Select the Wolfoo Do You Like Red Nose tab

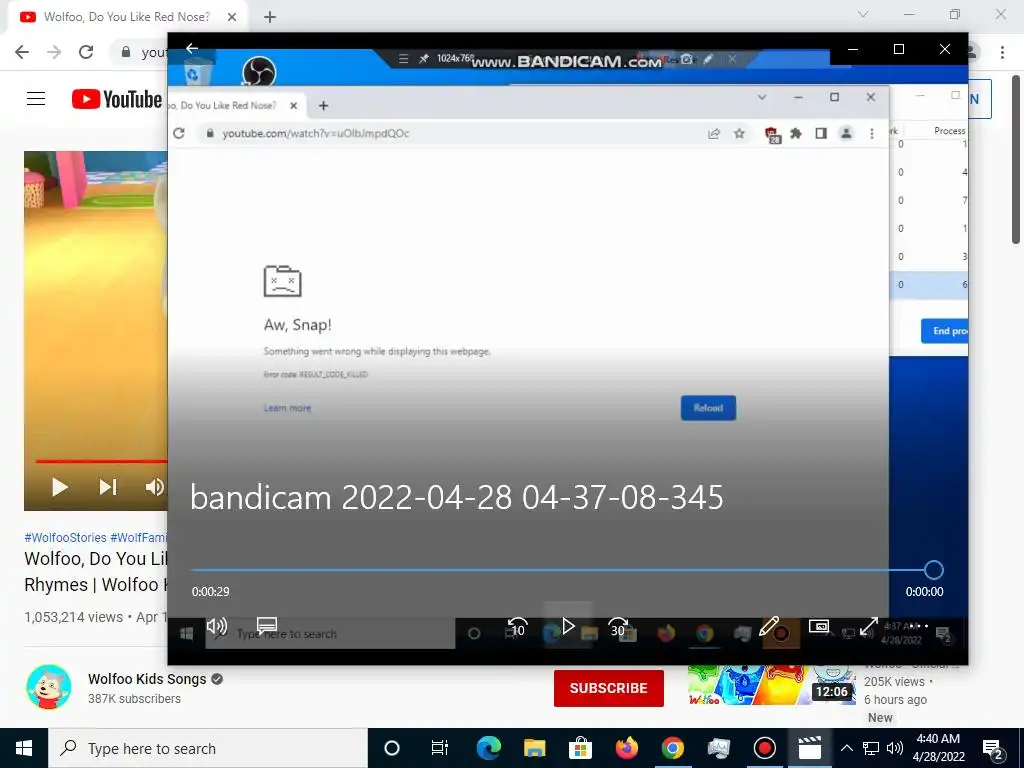[x=127, y=17]
